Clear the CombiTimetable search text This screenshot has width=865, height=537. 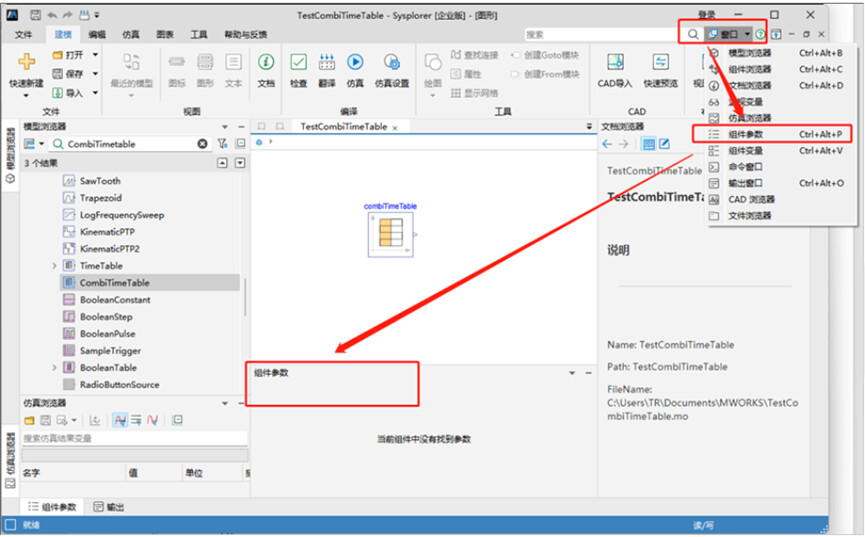(x=202, y=144)
